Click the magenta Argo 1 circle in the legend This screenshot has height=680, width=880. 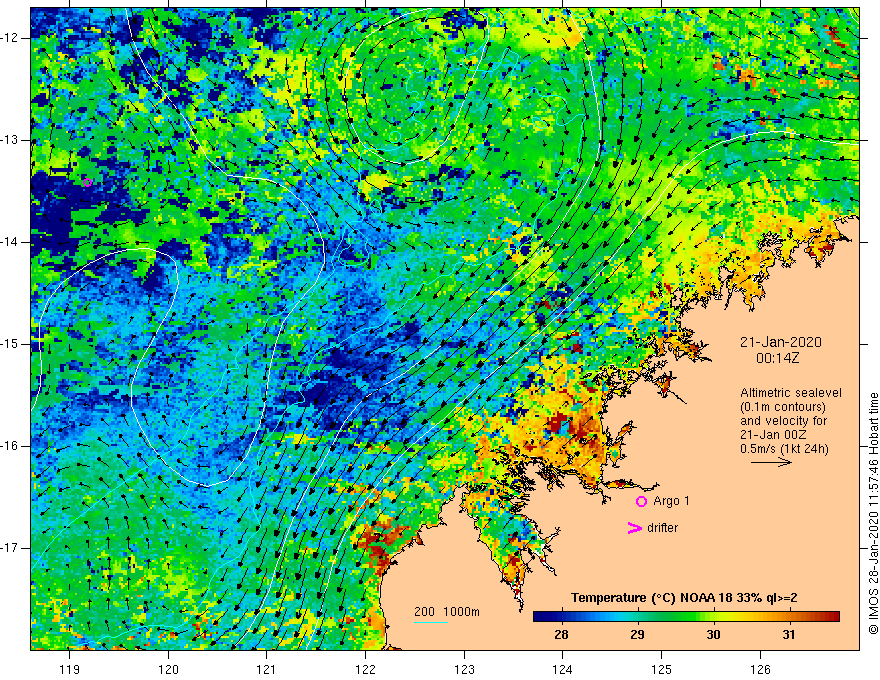(641, 502)
